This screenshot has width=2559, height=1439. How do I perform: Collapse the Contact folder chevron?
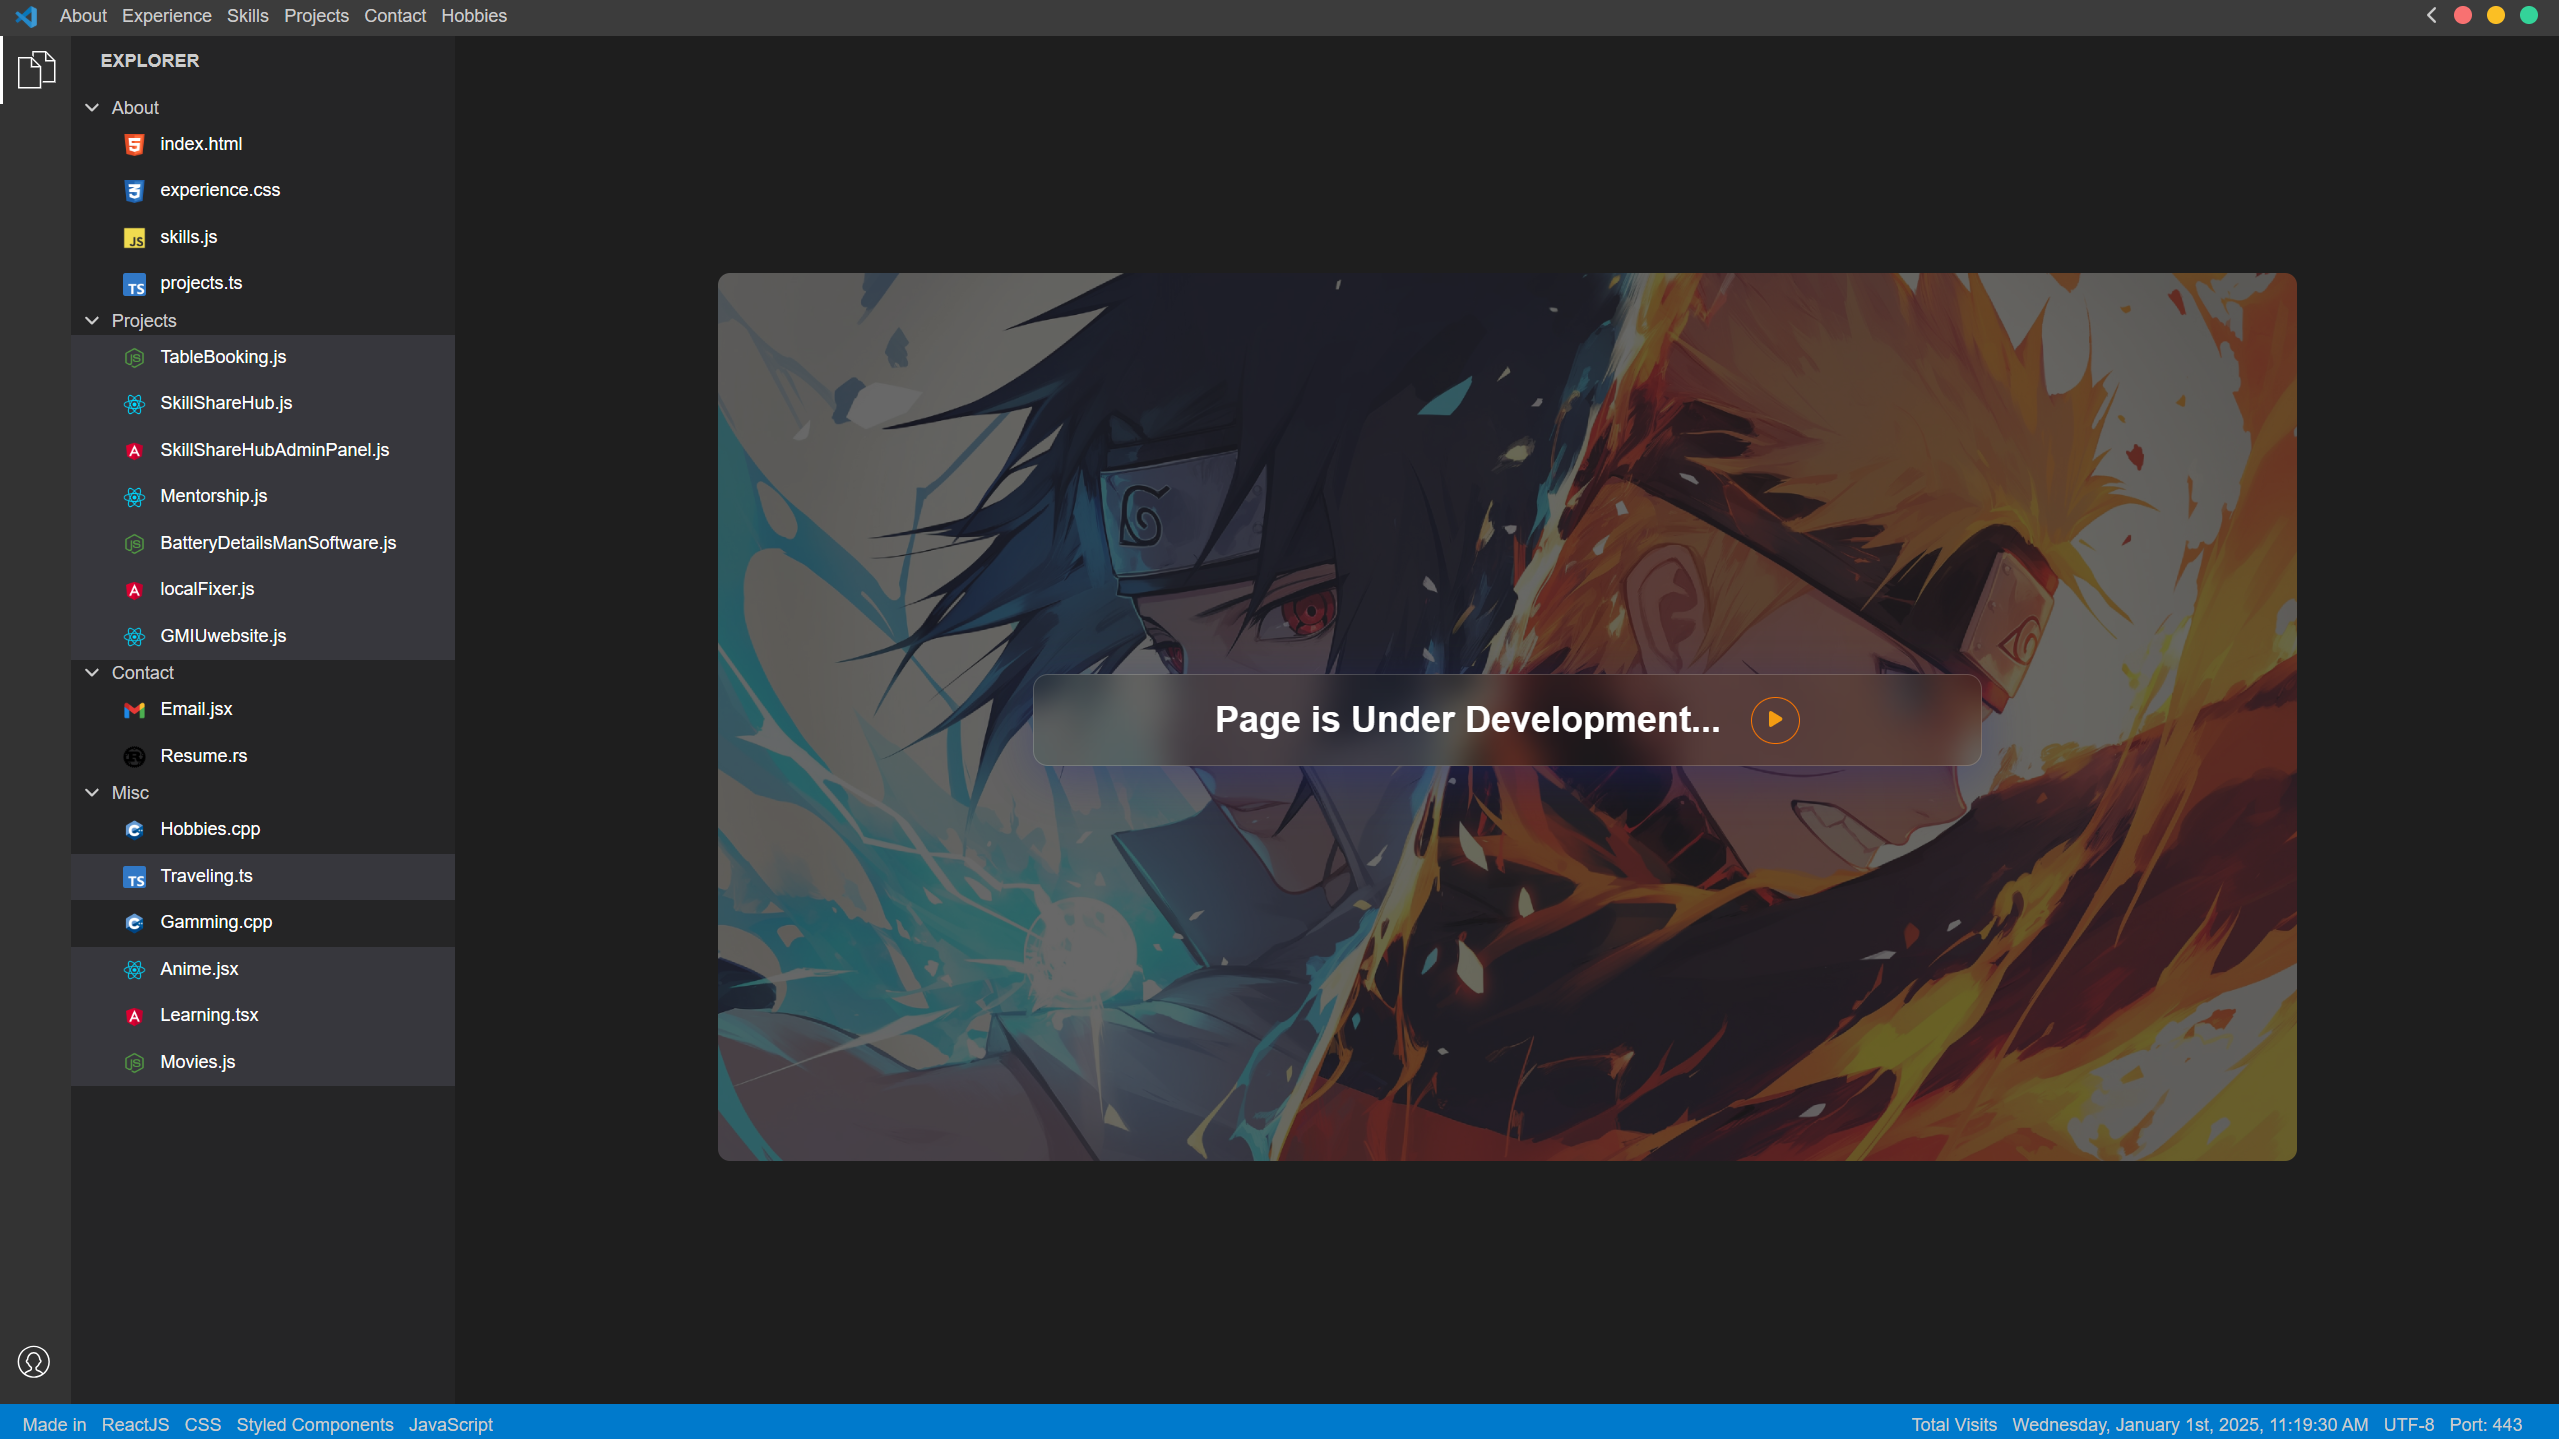[92, 672]
